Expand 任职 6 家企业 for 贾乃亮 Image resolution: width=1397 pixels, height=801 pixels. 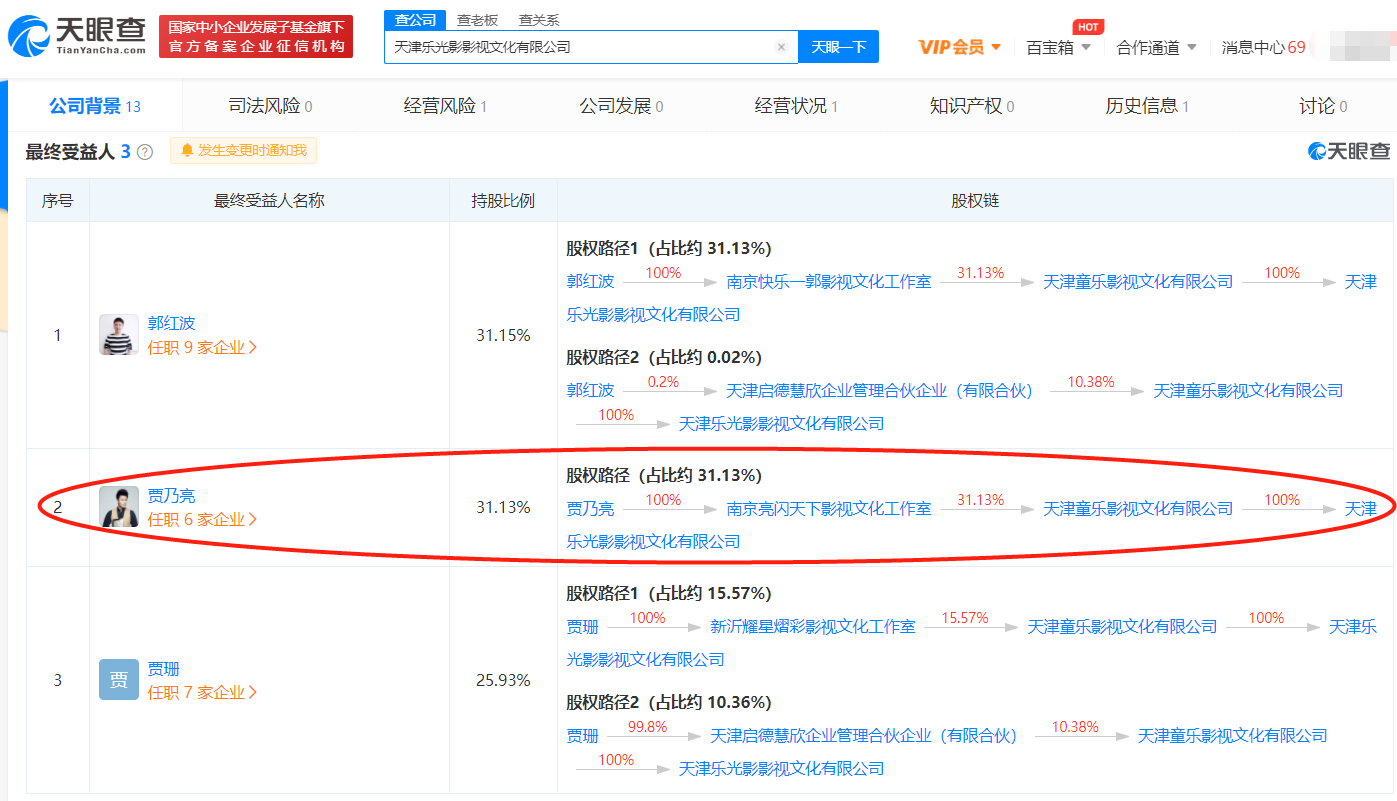[202, 519]
